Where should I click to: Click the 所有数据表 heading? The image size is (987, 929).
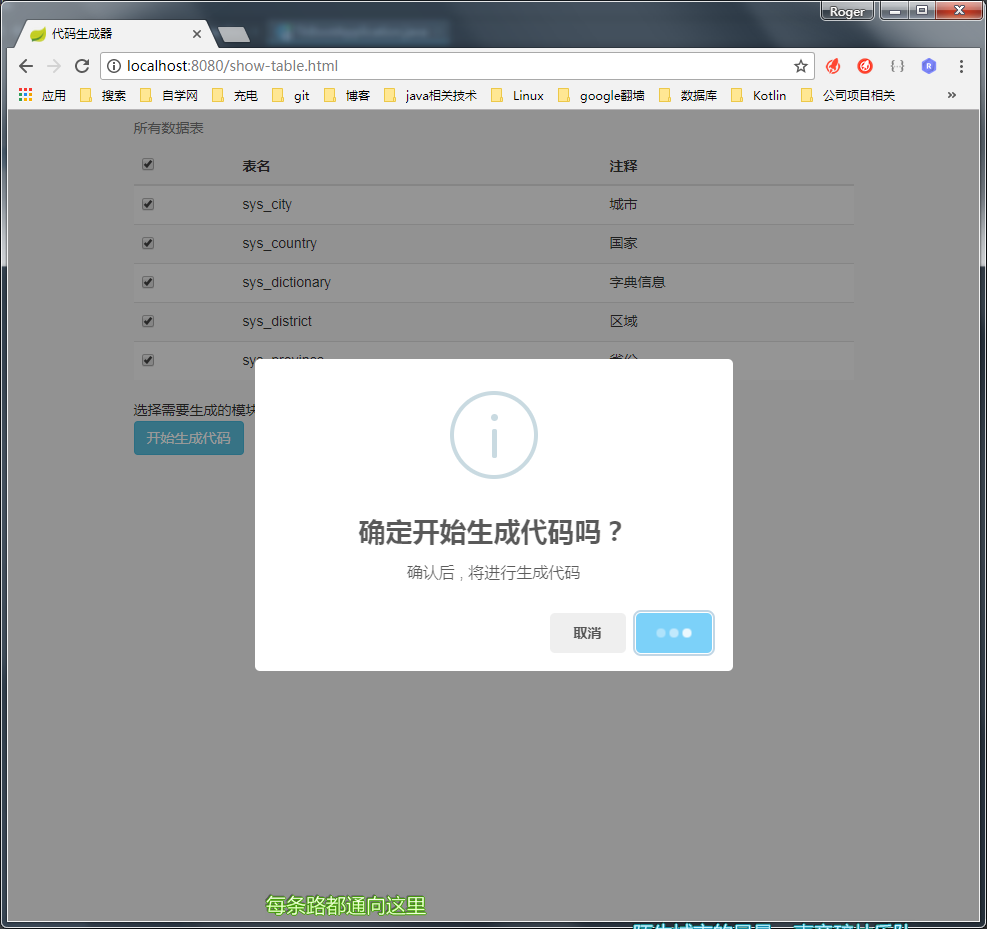(x=168, y=128)
